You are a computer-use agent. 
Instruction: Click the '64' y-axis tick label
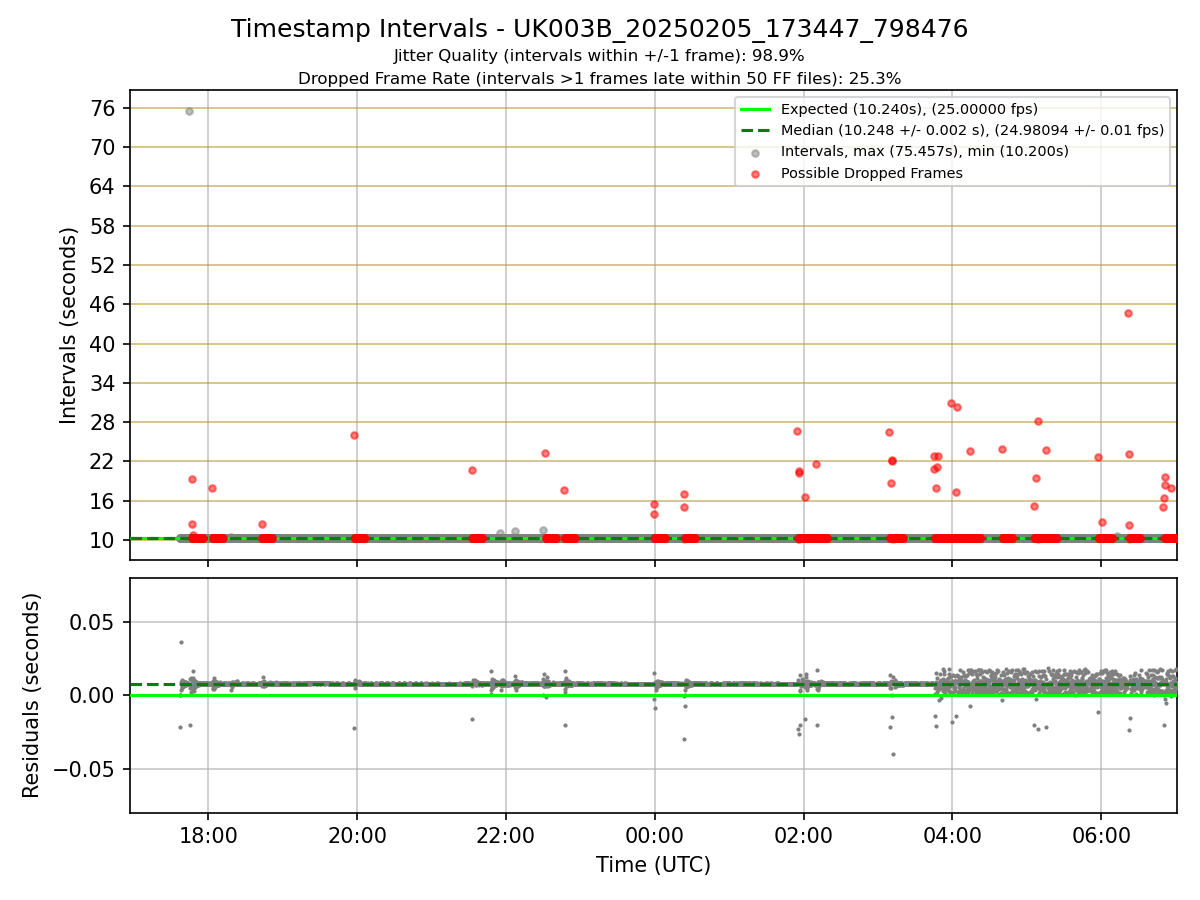[x=104, y=186]
